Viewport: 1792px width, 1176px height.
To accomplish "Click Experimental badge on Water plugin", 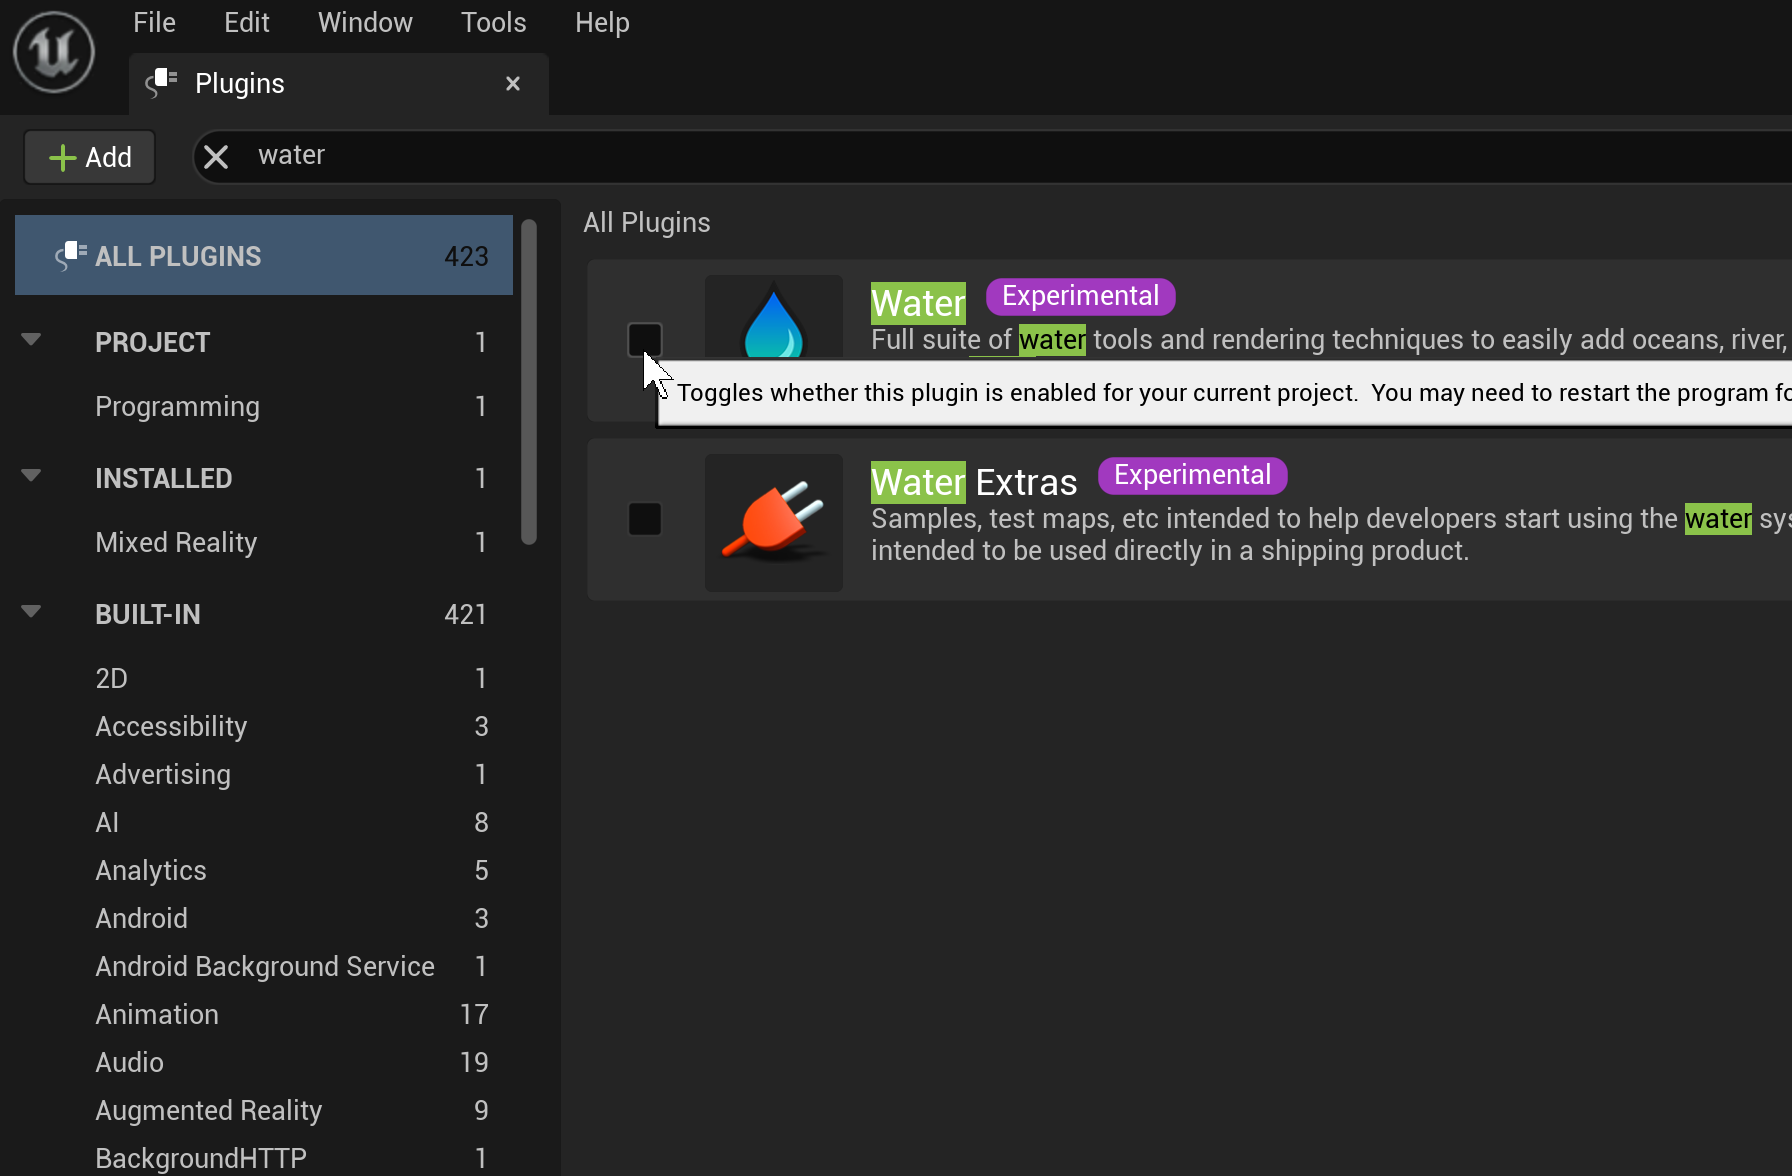I will pyautogui.click(x=1080, y=296).
